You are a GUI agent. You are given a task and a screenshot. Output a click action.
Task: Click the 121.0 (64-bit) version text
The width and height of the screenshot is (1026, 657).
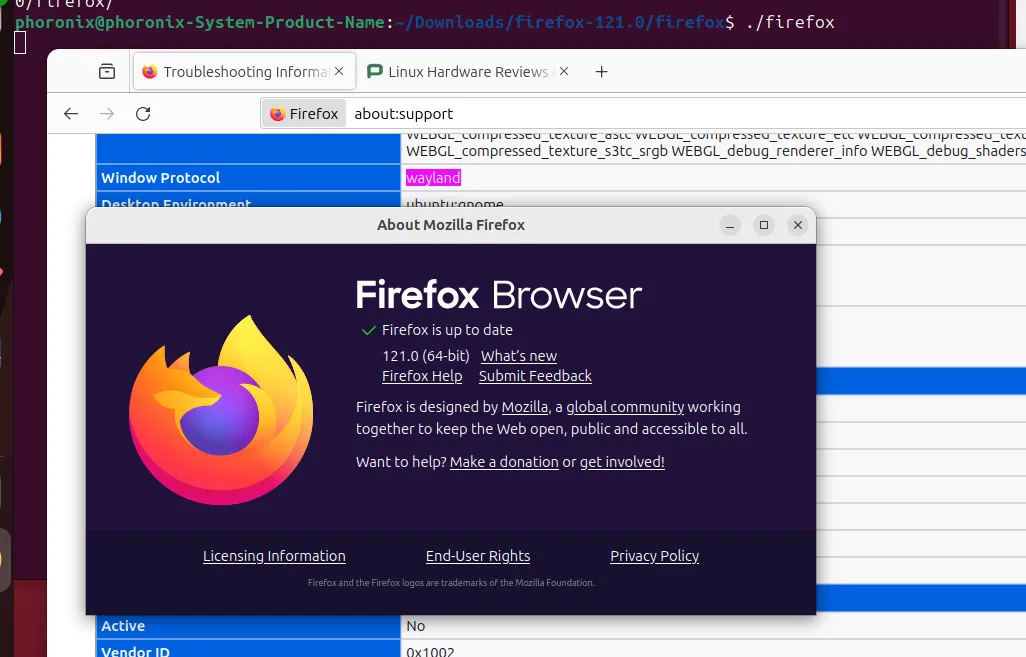point(426,356)
